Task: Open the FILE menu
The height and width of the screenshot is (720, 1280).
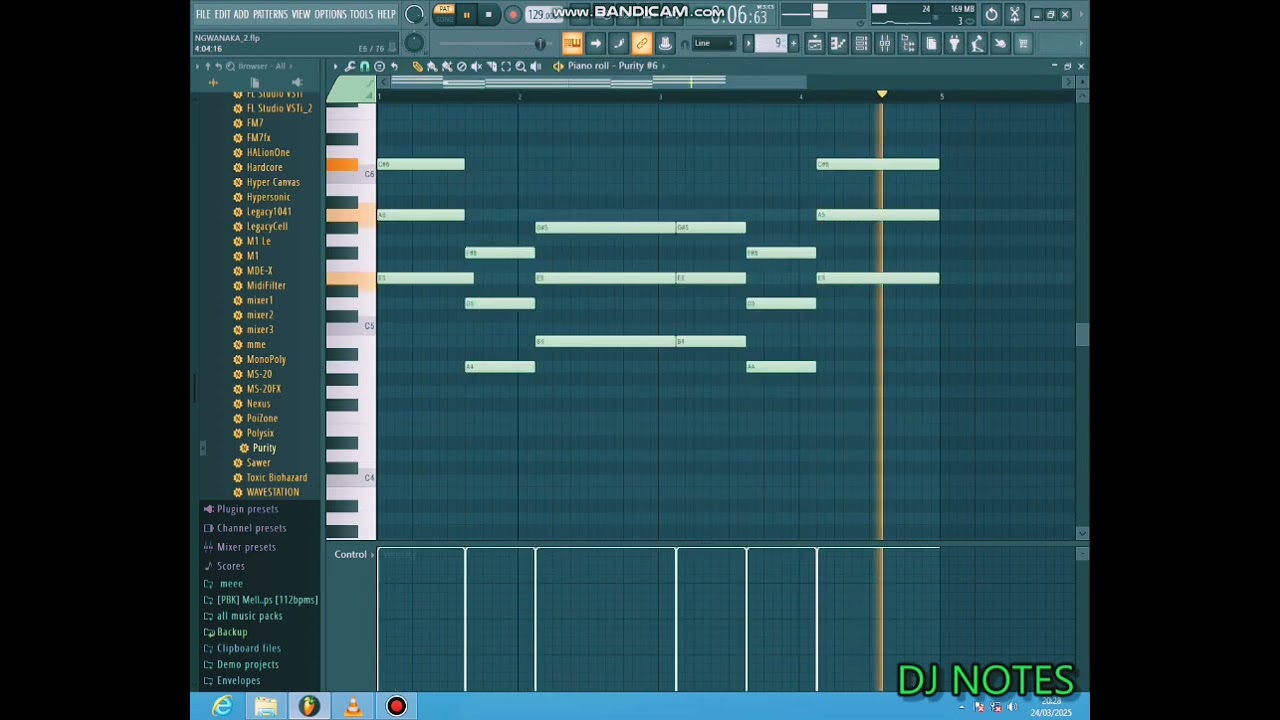Action: pos(203,14)
